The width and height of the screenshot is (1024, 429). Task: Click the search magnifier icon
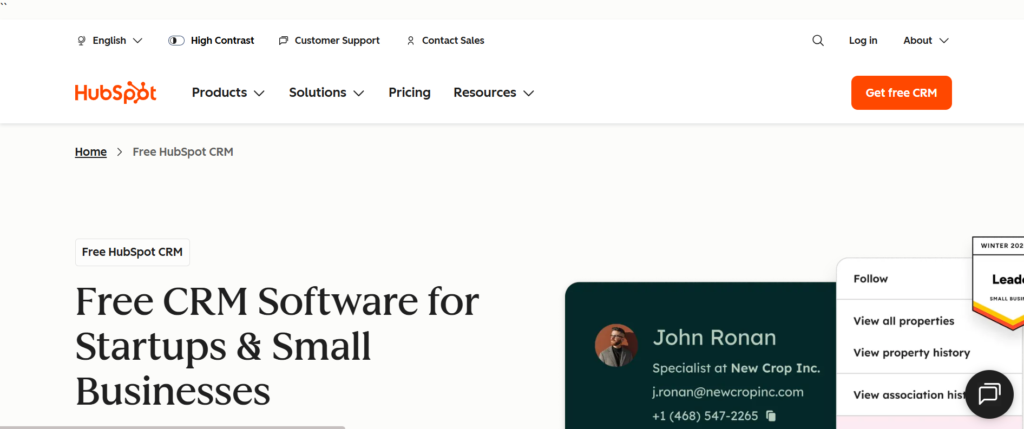pos(818,41)
